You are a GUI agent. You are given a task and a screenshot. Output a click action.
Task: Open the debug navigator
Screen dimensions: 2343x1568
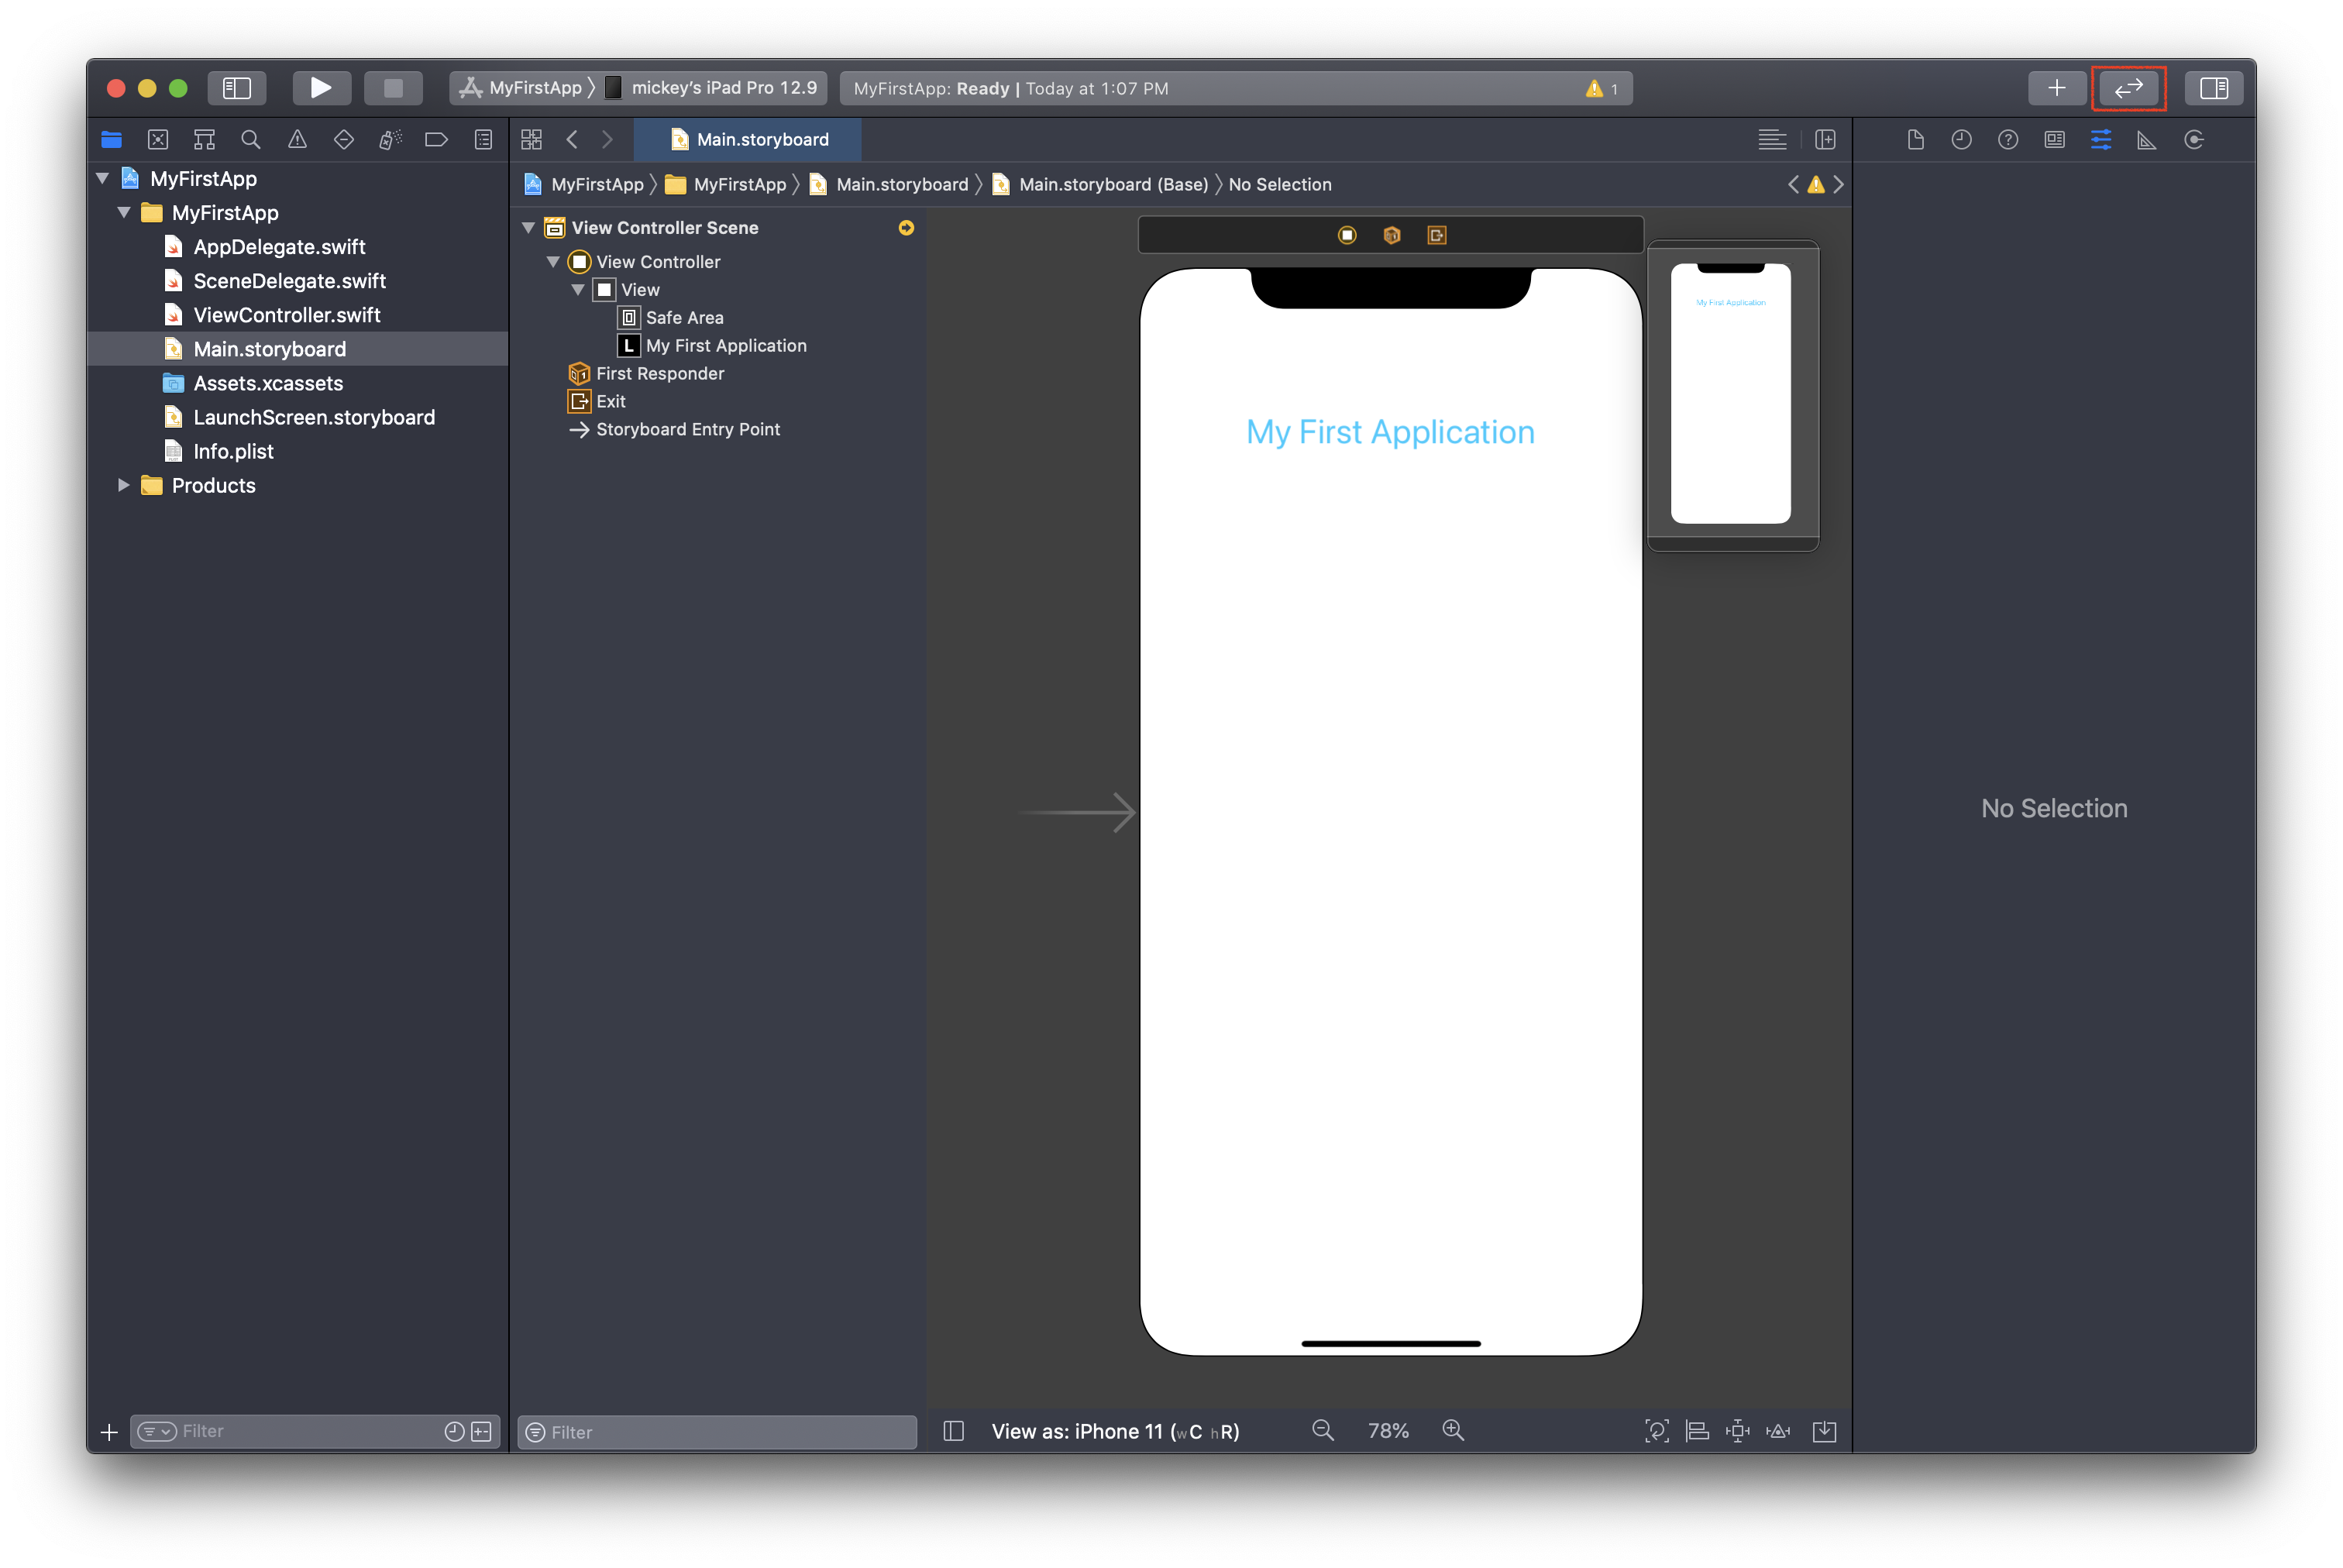pos(390,139)
